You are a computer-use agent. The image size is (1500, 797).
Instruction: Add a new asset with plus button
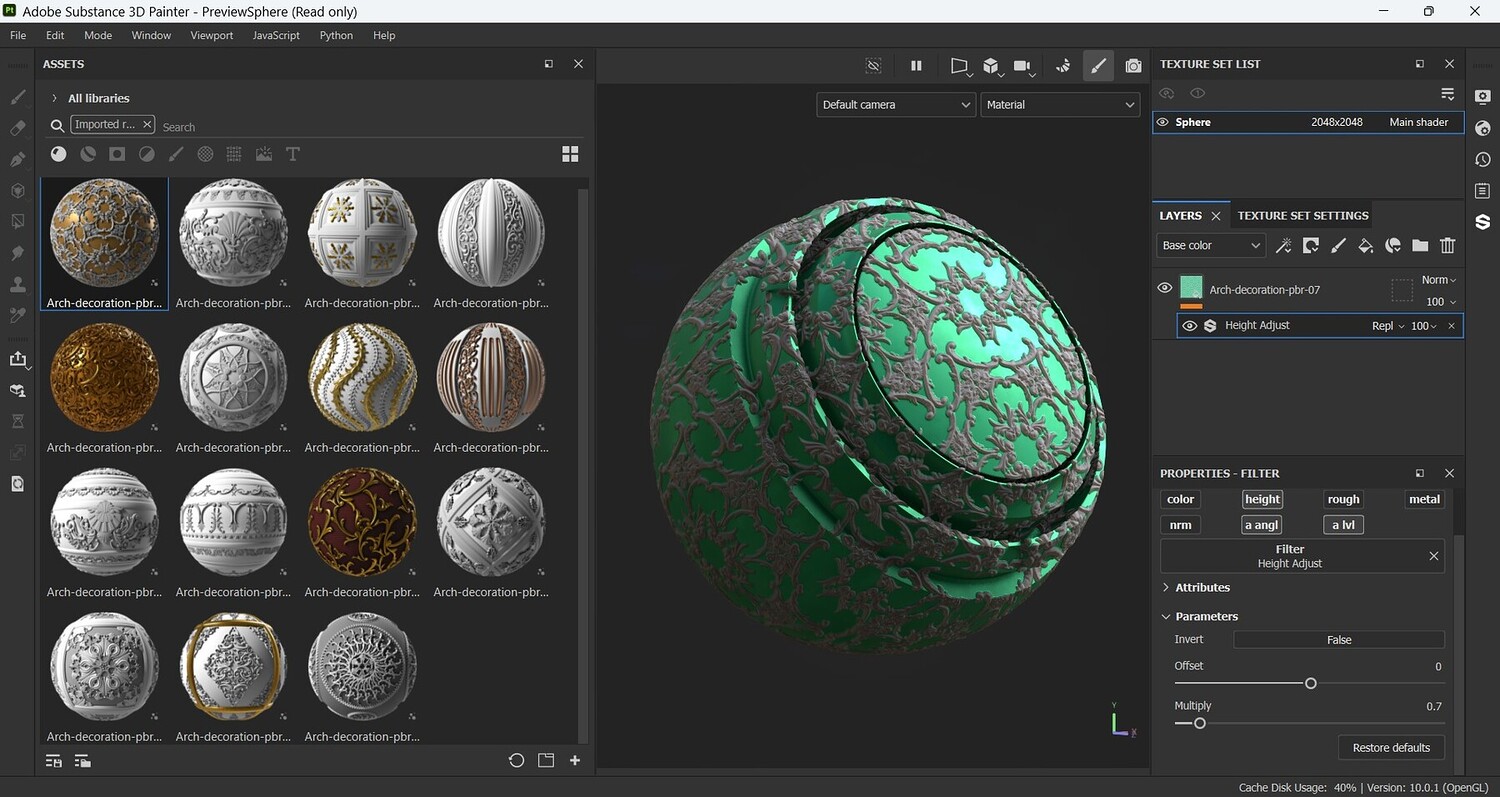[575, 760]
